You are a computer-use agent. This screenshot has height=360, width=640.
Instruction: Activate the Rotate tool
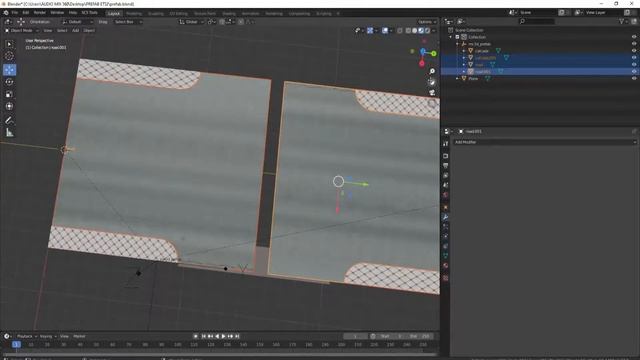click(9, 82)
